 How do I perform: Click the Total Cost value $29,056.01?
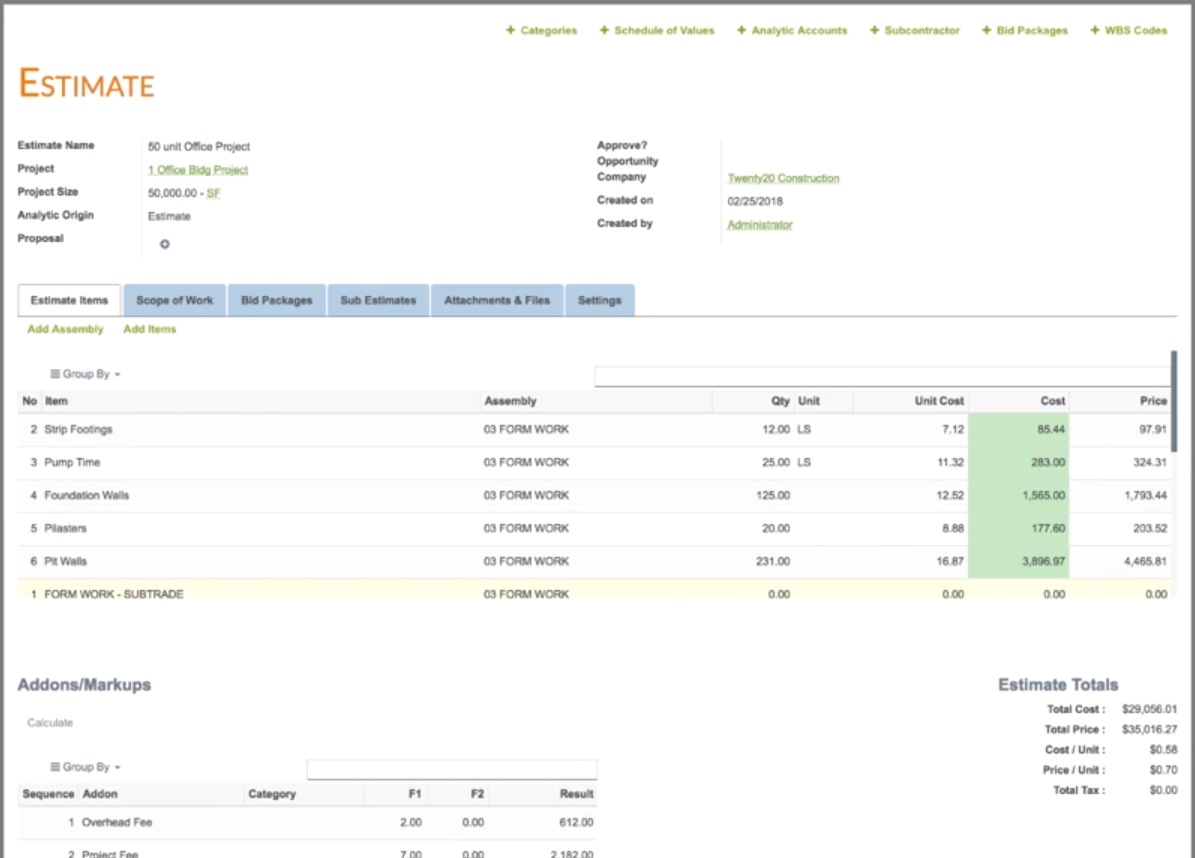click(x=1149, y=709)
